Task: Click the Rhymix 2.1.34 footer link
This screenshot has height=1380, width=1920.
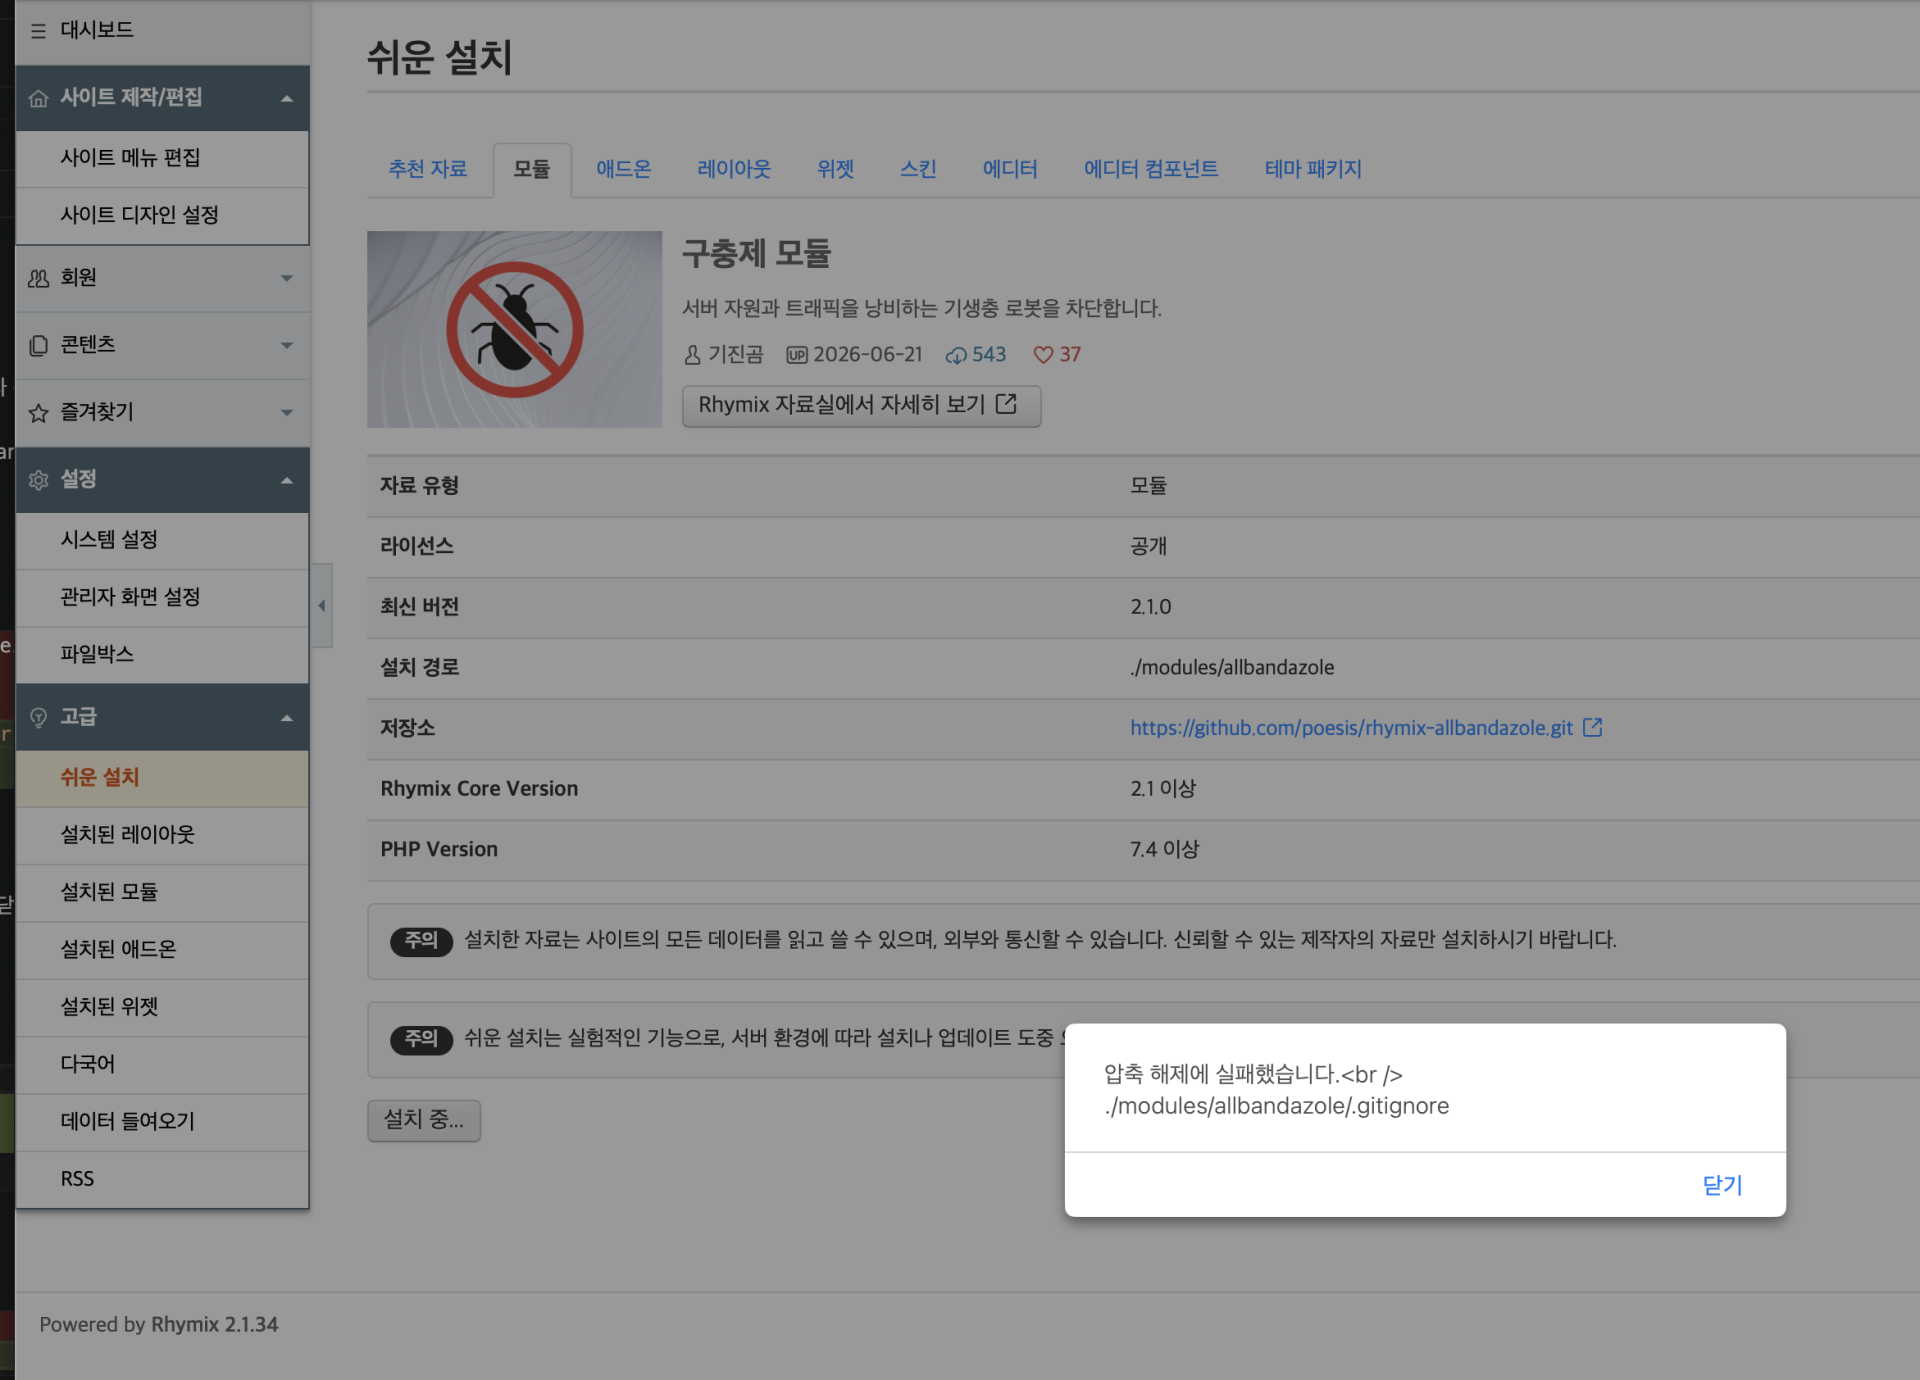Action: coord(215,1324)
